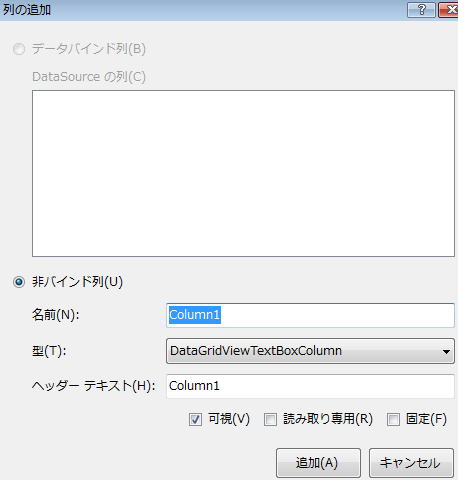Viewport: 458px width, 480px height.
Task: Enable the 読み取り専用(R) checkbox
Action: 270,419
